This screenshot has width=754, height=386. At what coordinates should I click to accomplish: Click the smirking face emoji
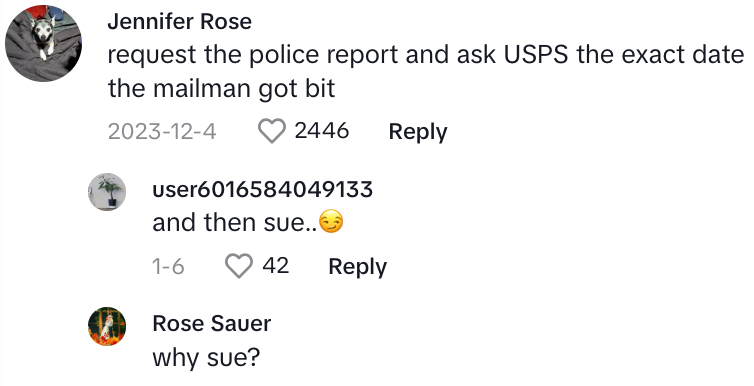331,223
